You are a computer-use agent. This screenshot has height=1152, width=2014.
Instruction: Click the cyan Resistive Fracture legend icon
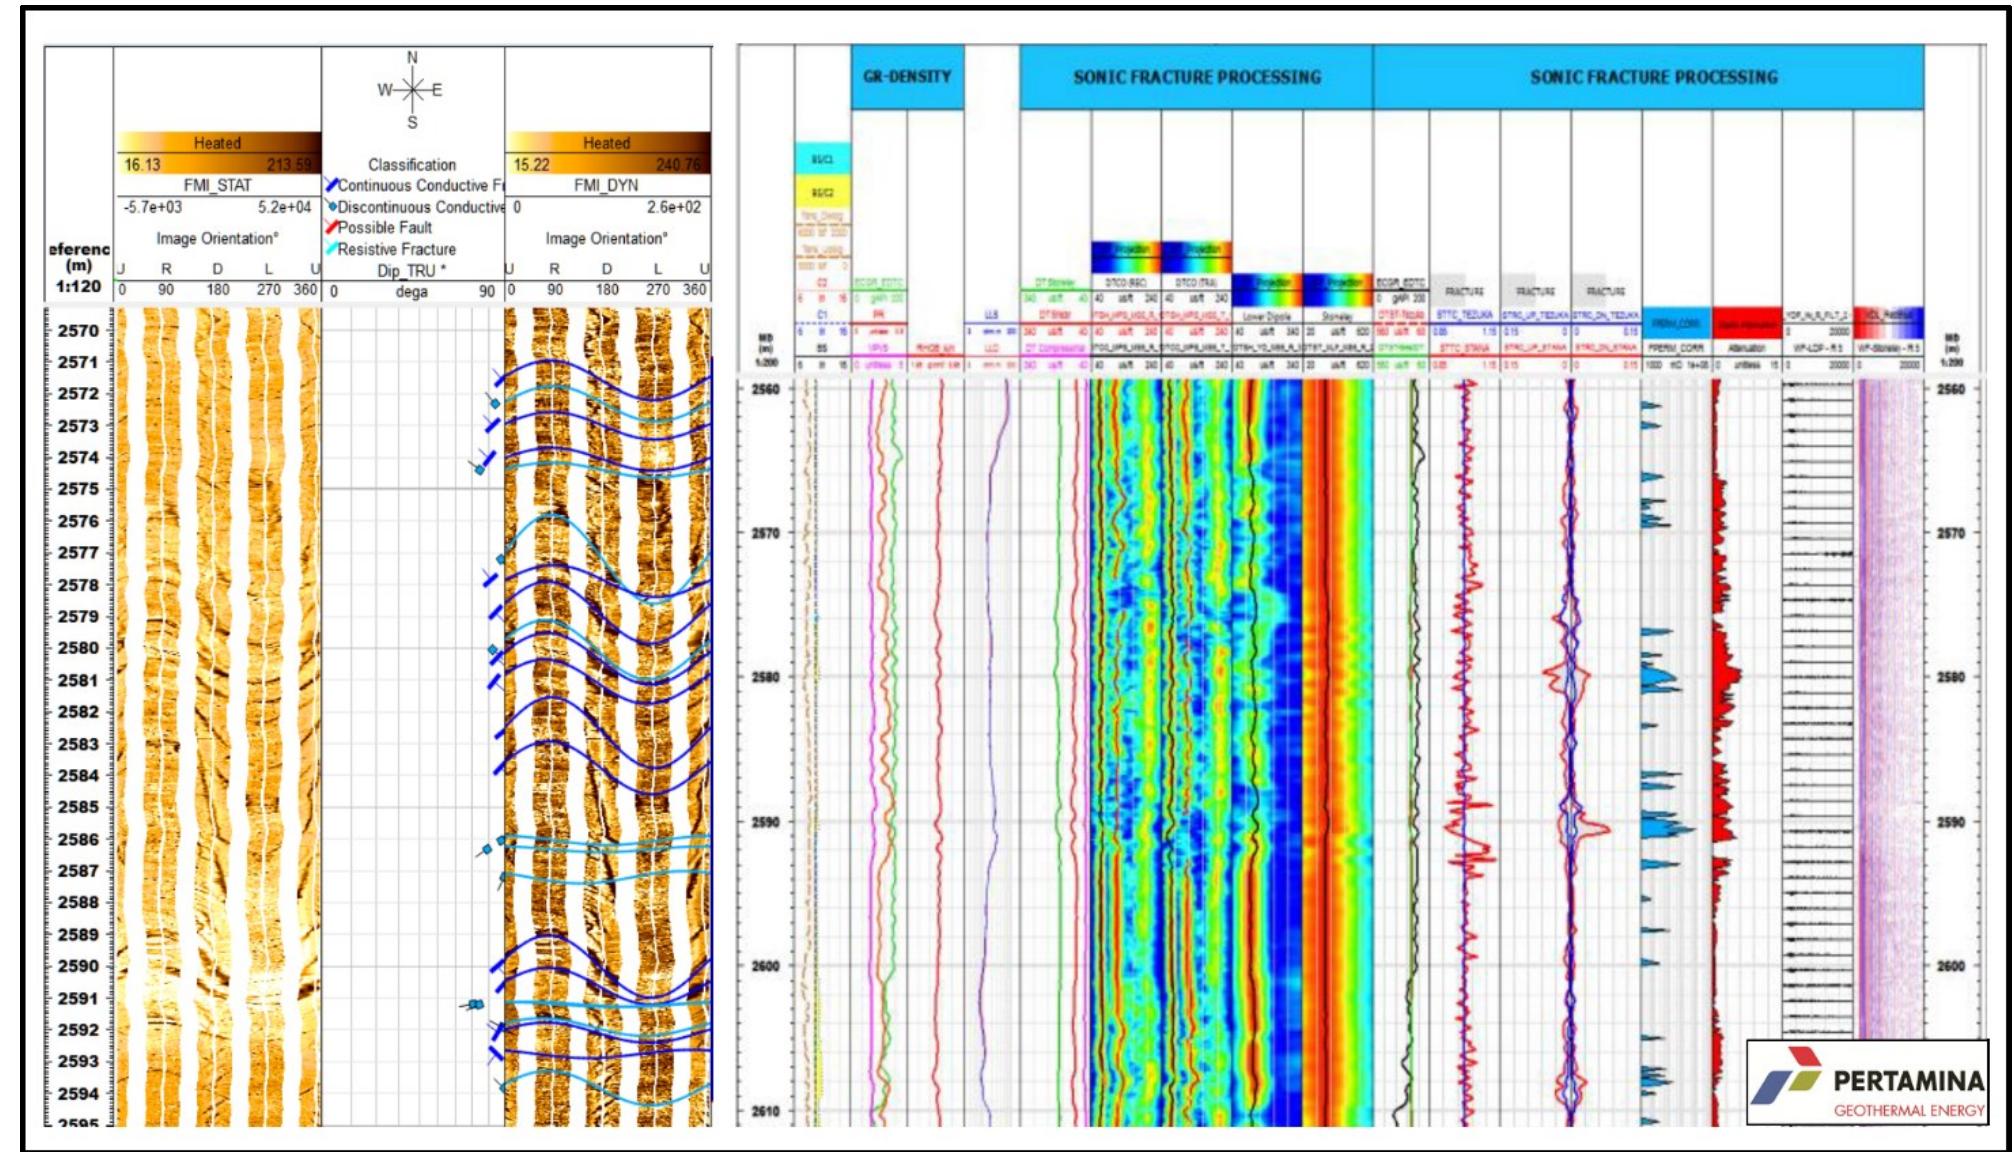[x=331, y=248]
